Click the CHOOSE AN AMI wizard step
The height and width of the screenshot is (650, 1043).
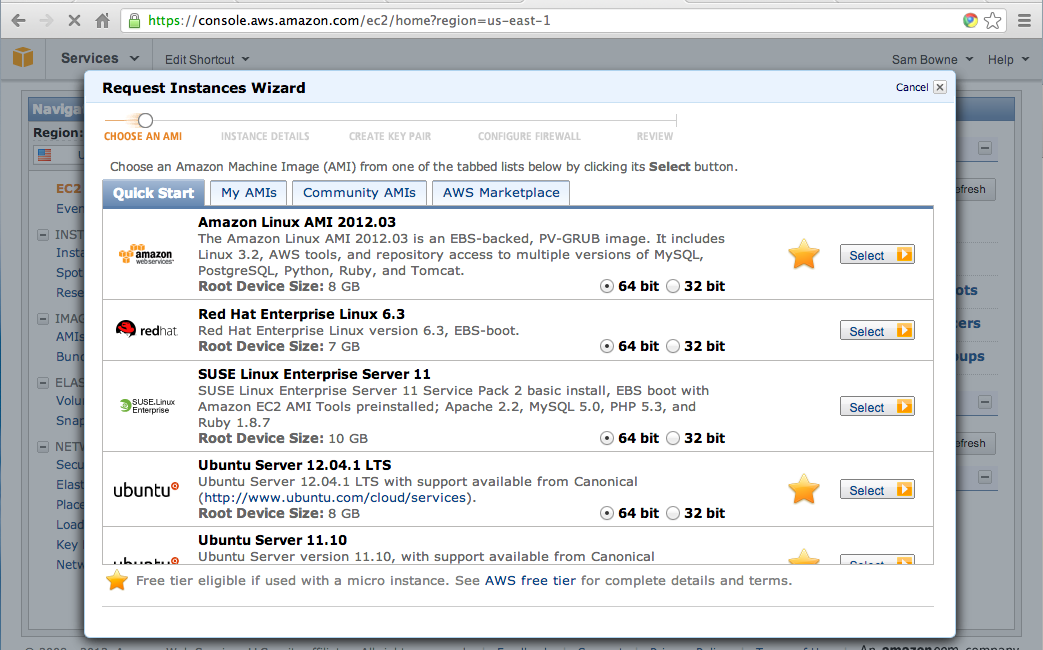click(x=143, y=136)
